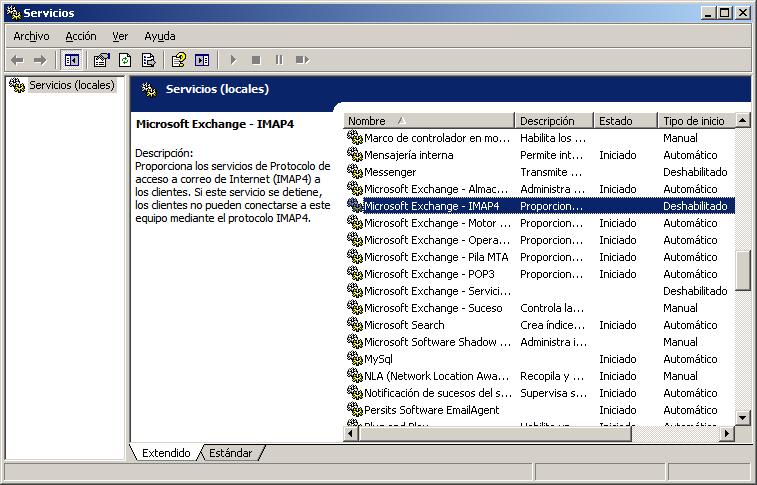Open the Acción menu
This screenshot has width=757, height=485.
click(81, 36)
